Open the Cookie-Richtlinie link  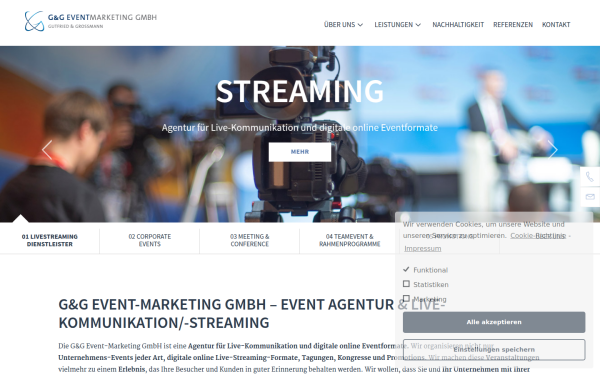pyautogui.click(x=538, y=236)
